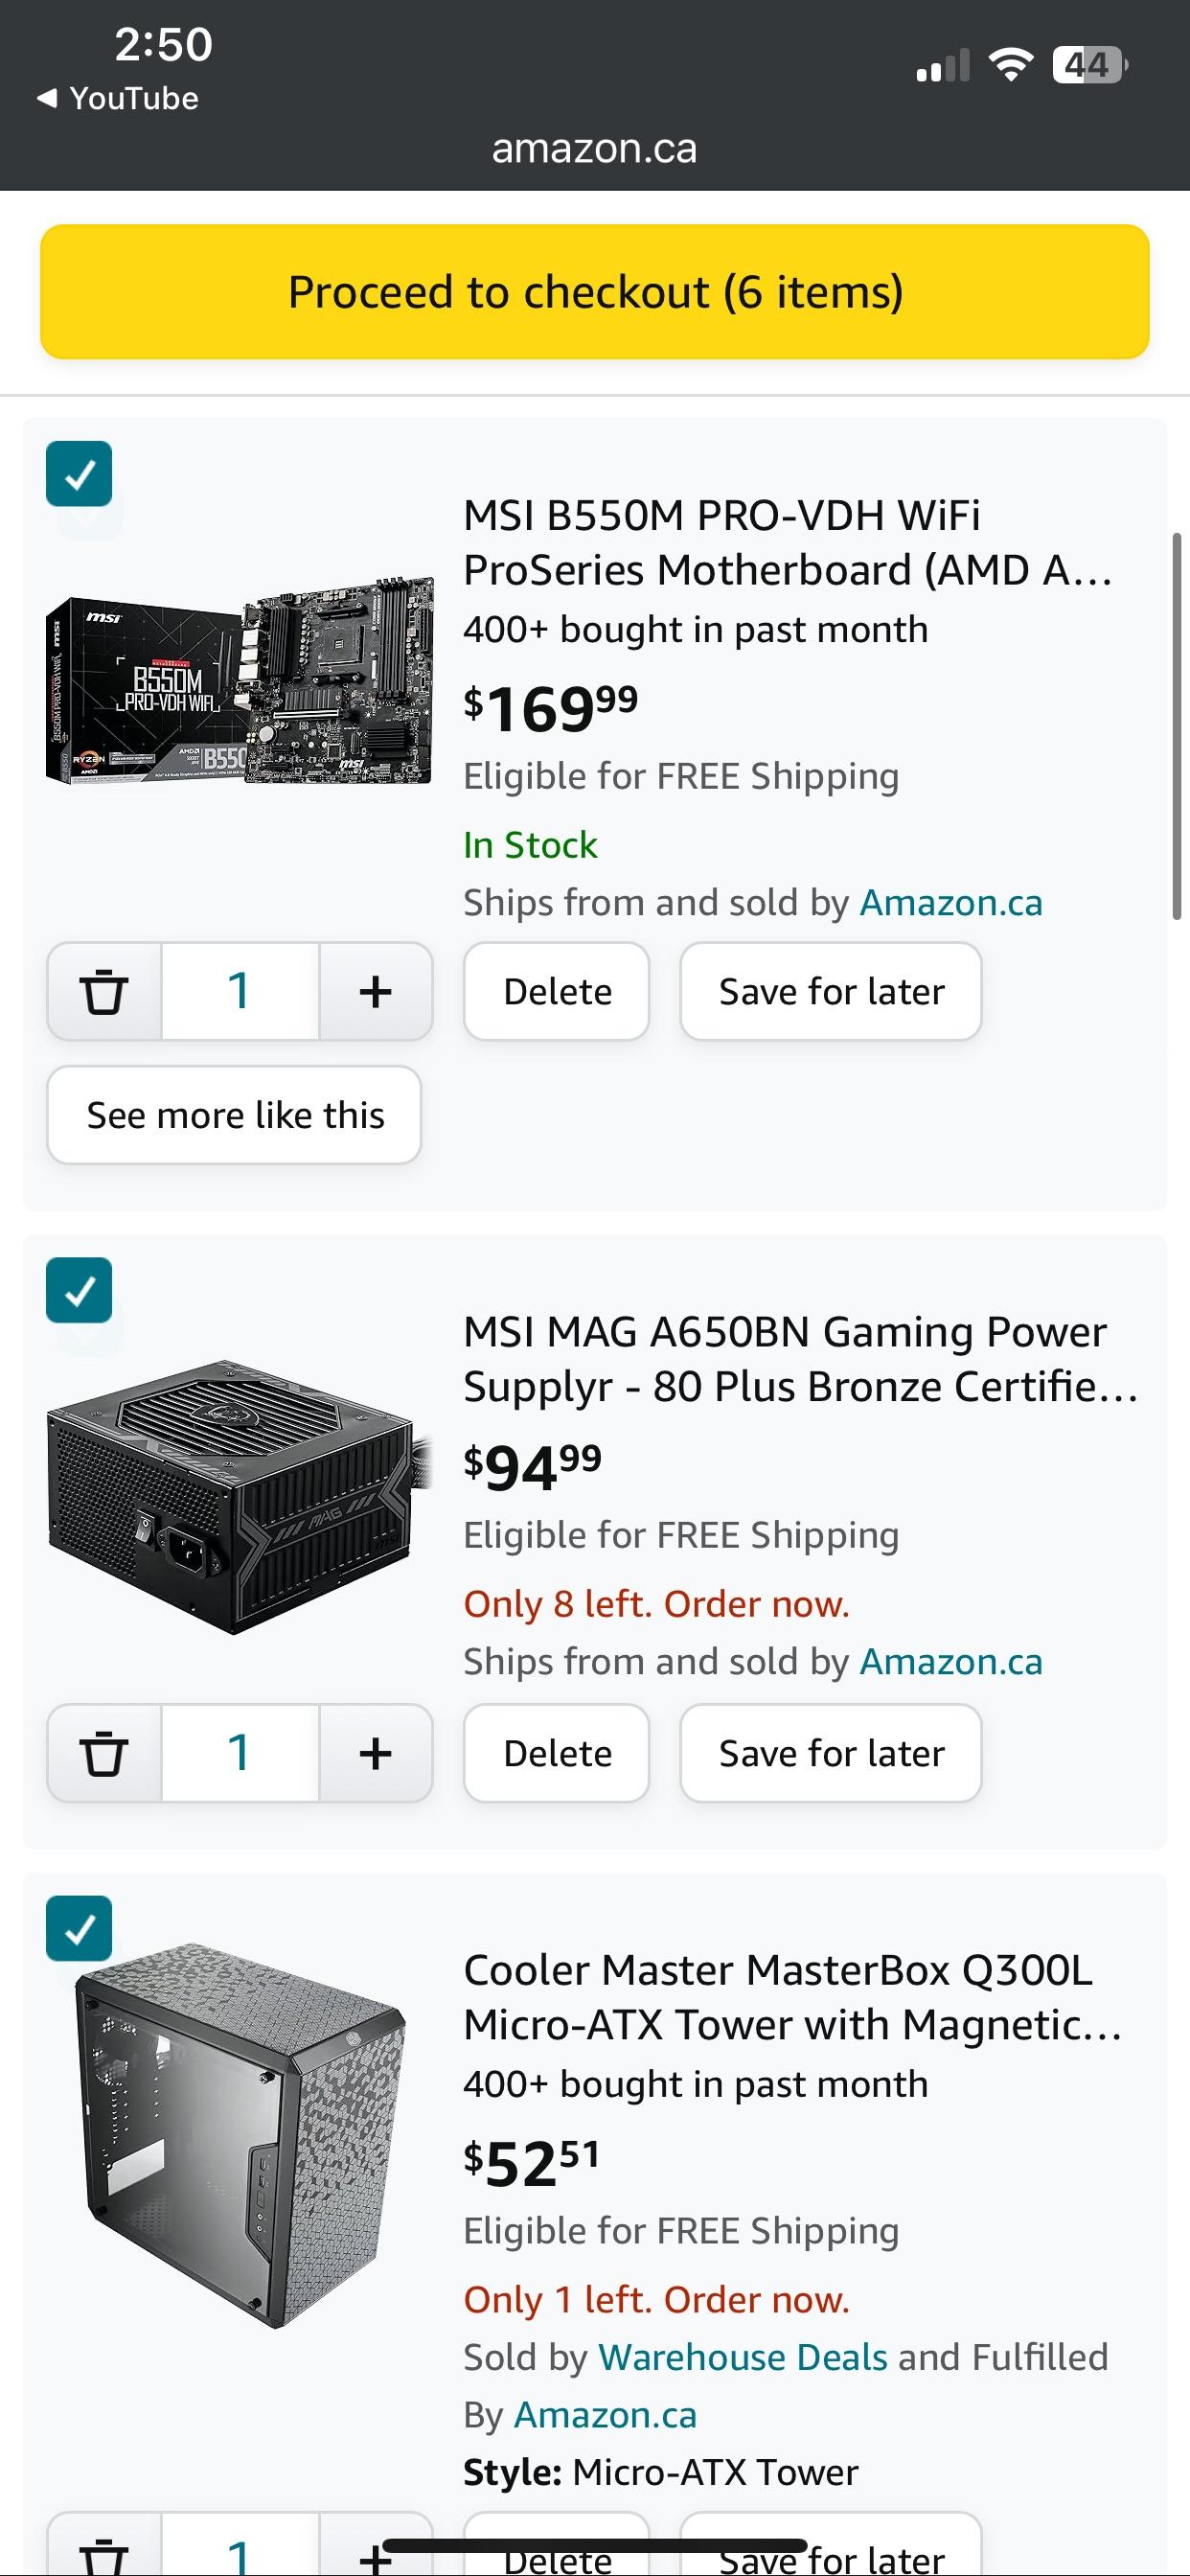This screenshot has width=1190, height=2576.
Task: Tap the plus icon to increase motherboard quantity
Action: 374,991
